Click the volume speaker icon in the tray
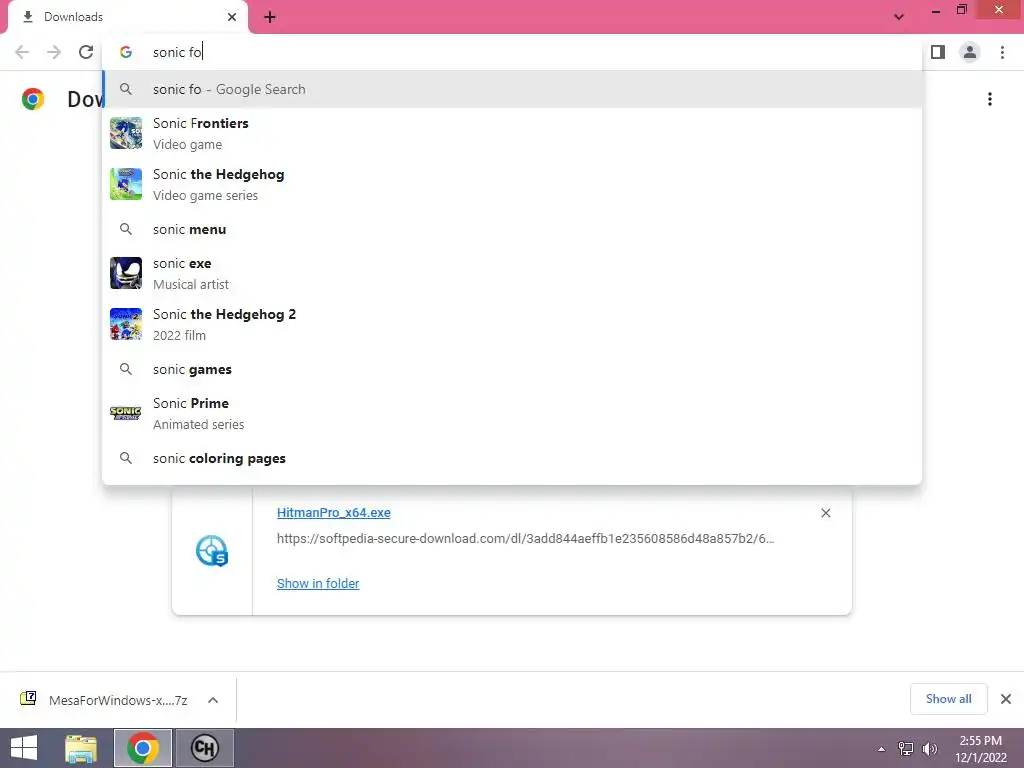The image size is (1024, 768). pyautogui.click(x=930, y=749)
